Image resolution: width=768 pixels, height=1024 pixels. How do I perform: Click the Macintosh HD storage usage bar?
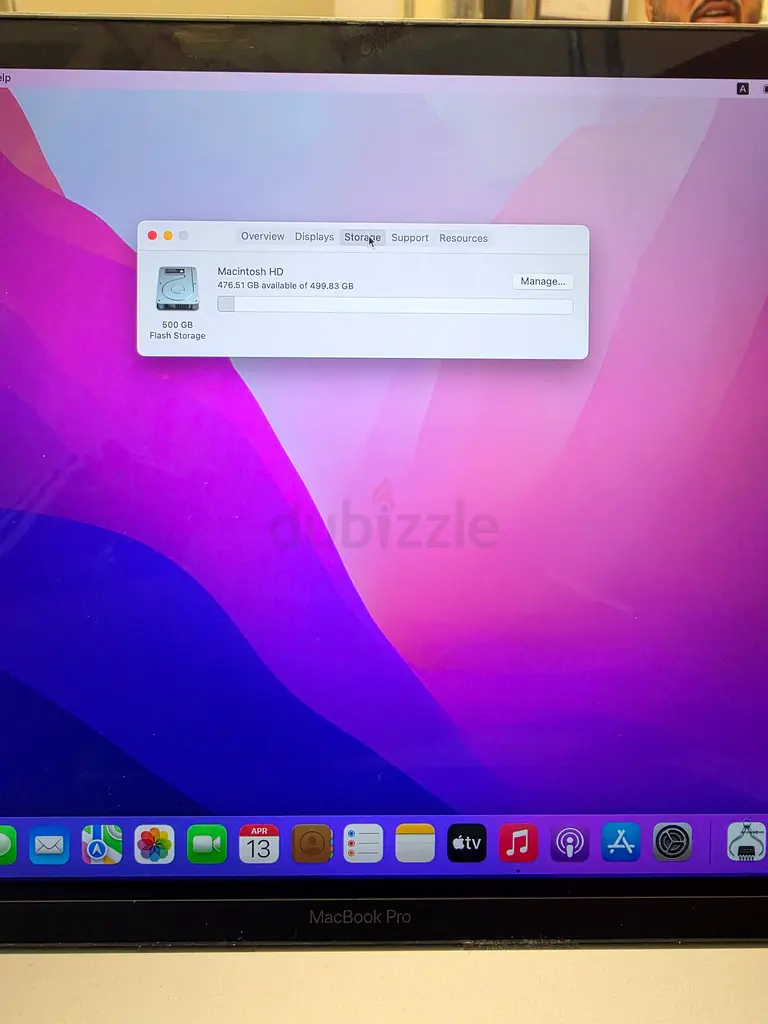[x=395, y=305]
